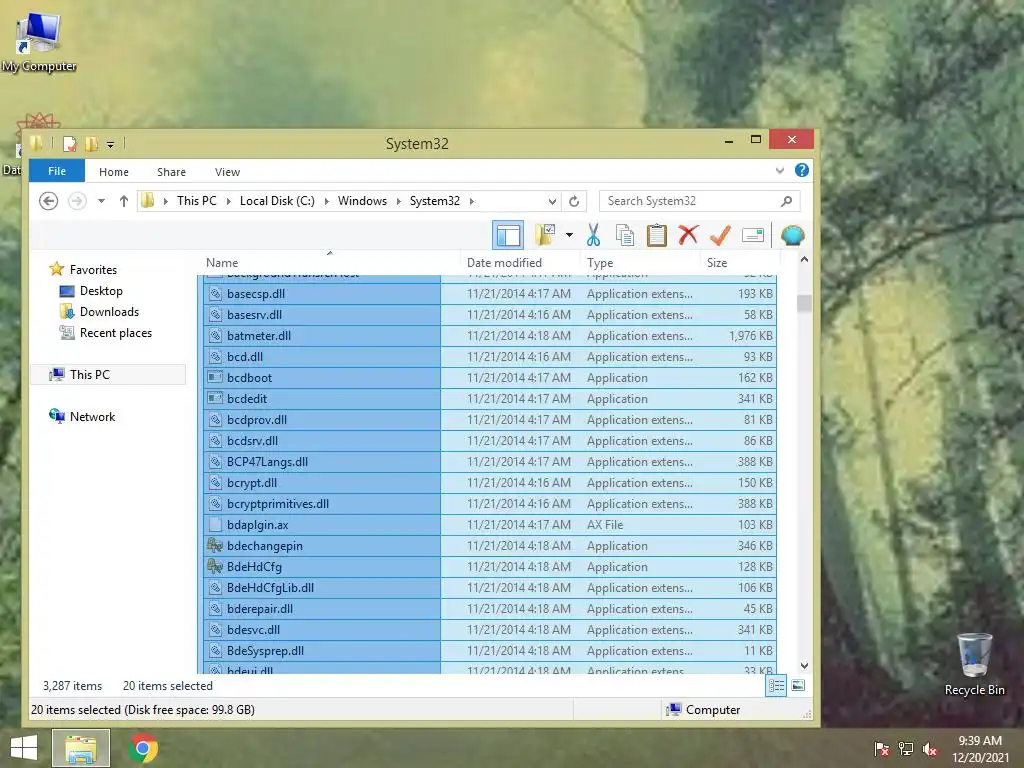Image resolution: width=1024 pixels, height=768 pixels.
Task: Click scroll down arrow of file list
Action: click(x=805, y=666)
